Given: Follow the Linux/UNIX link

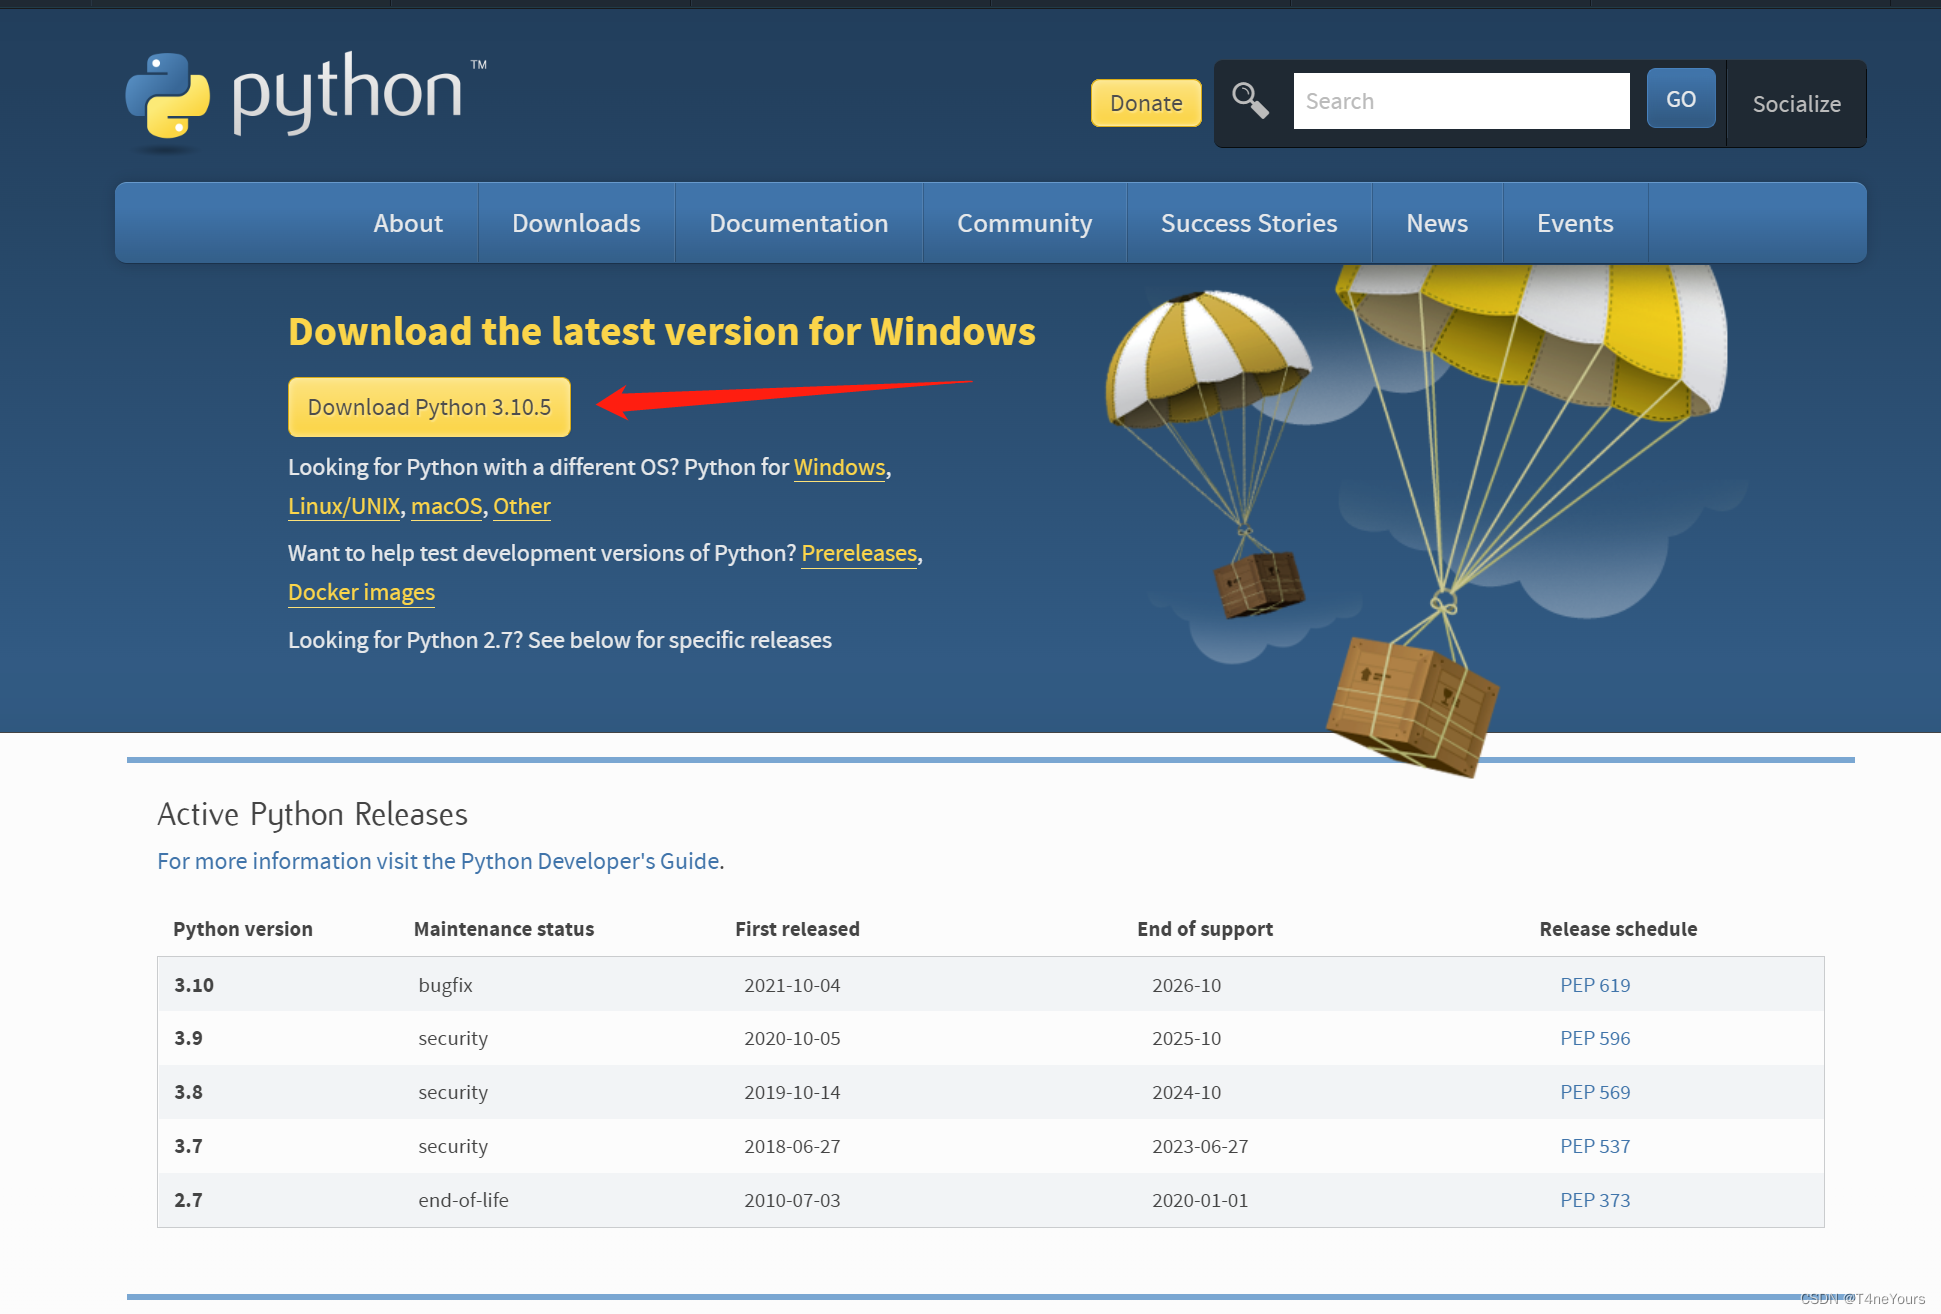Looking at the screenshot, I should 344,506.
